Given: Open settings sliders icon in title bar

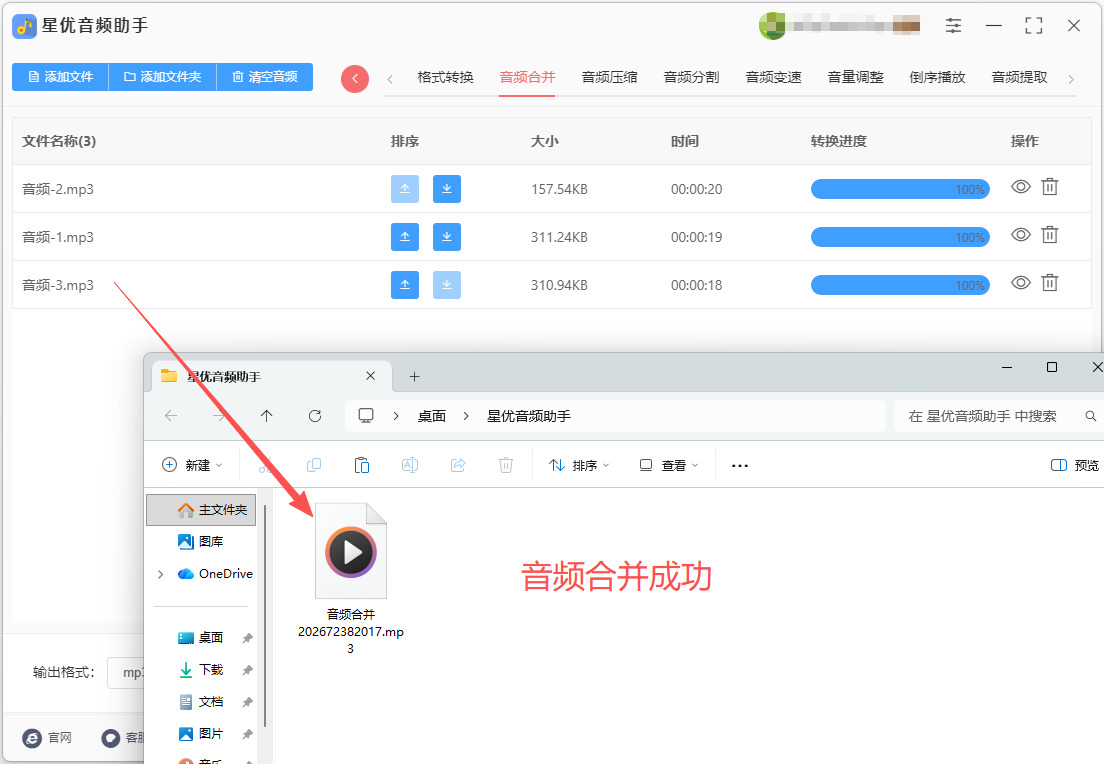Looking at the screenshot, I should [x=953, y=26].
